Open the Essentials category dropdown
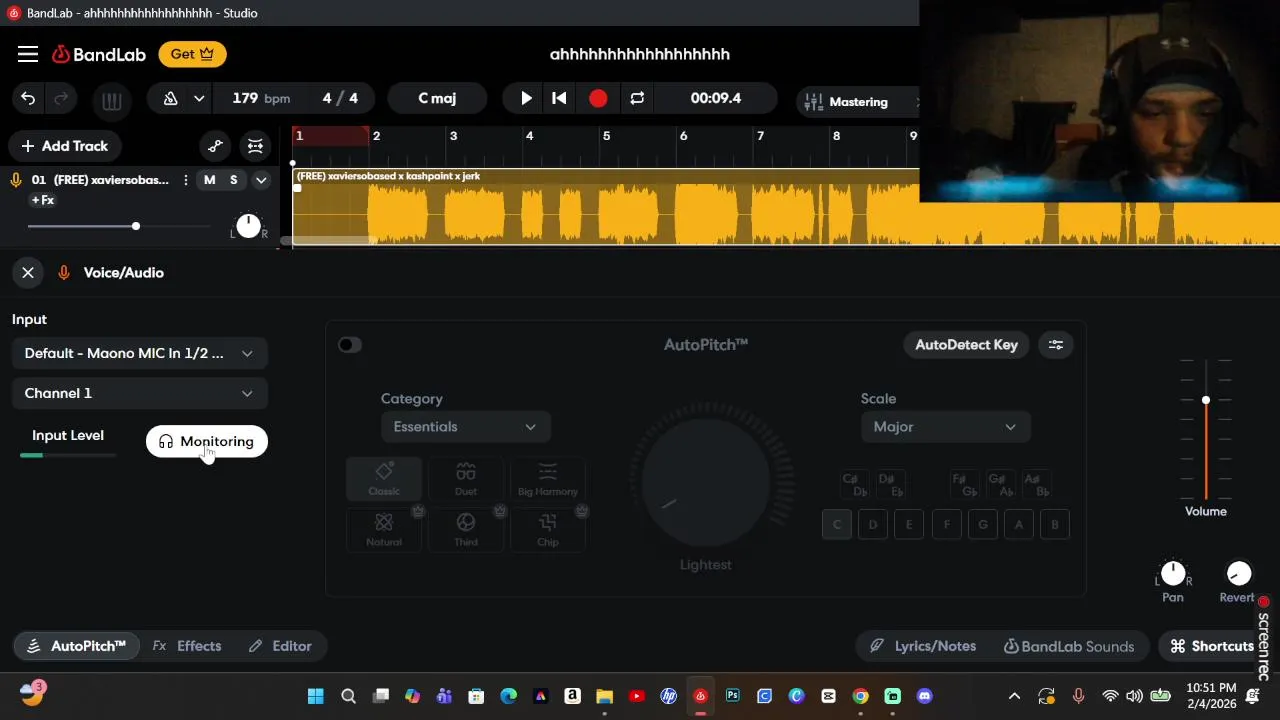This screenshot has width=1280, height=720. click(465, 427)
